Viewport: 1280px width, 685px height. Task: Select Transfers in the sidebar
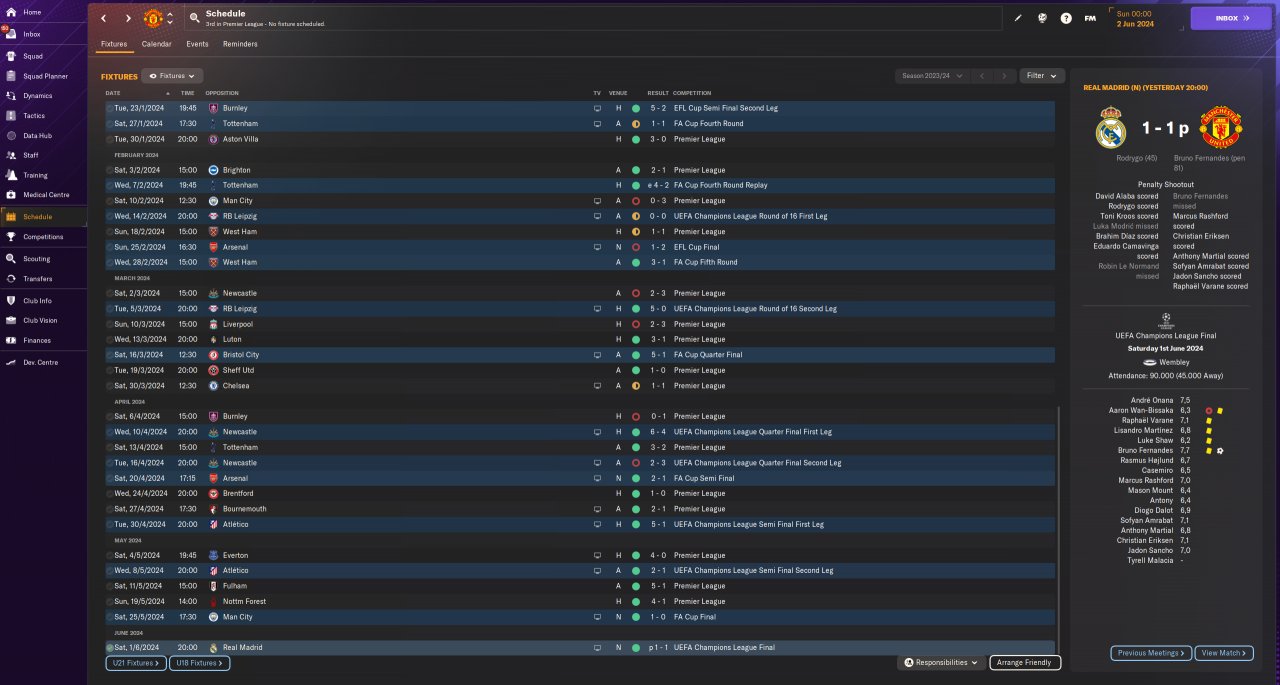click(44, 279)
